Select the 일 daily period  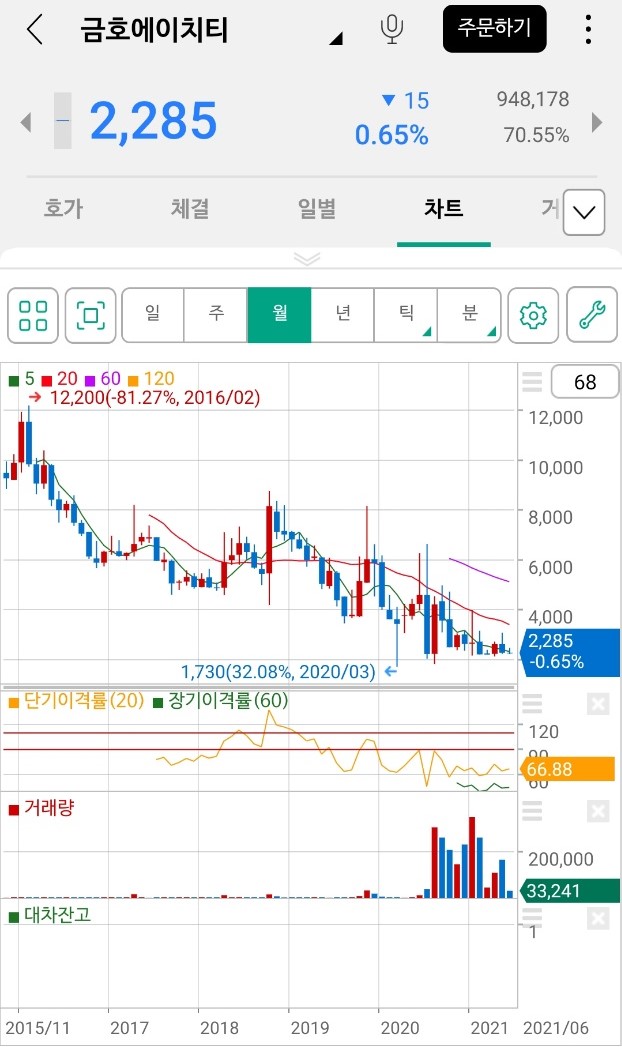152,315
